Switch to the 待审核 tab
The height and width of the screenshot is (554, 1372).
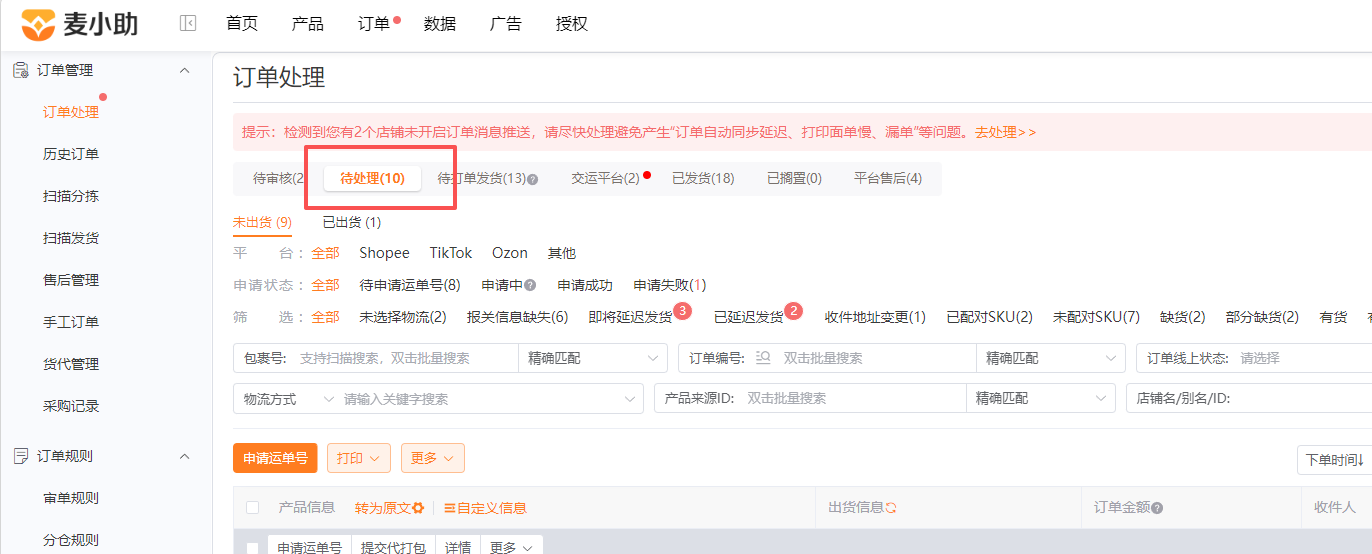pos(278,179)
